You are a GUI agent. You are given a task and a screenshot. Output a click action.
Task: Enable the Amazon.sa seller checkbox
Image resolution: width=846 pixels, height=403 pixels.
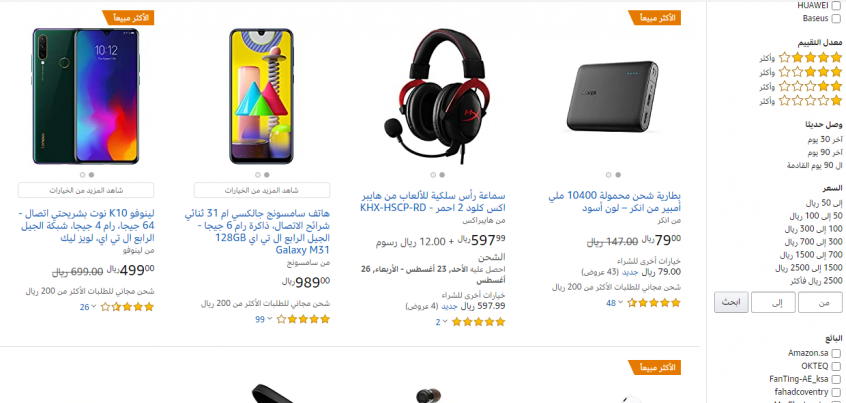[x=836, y=353]
